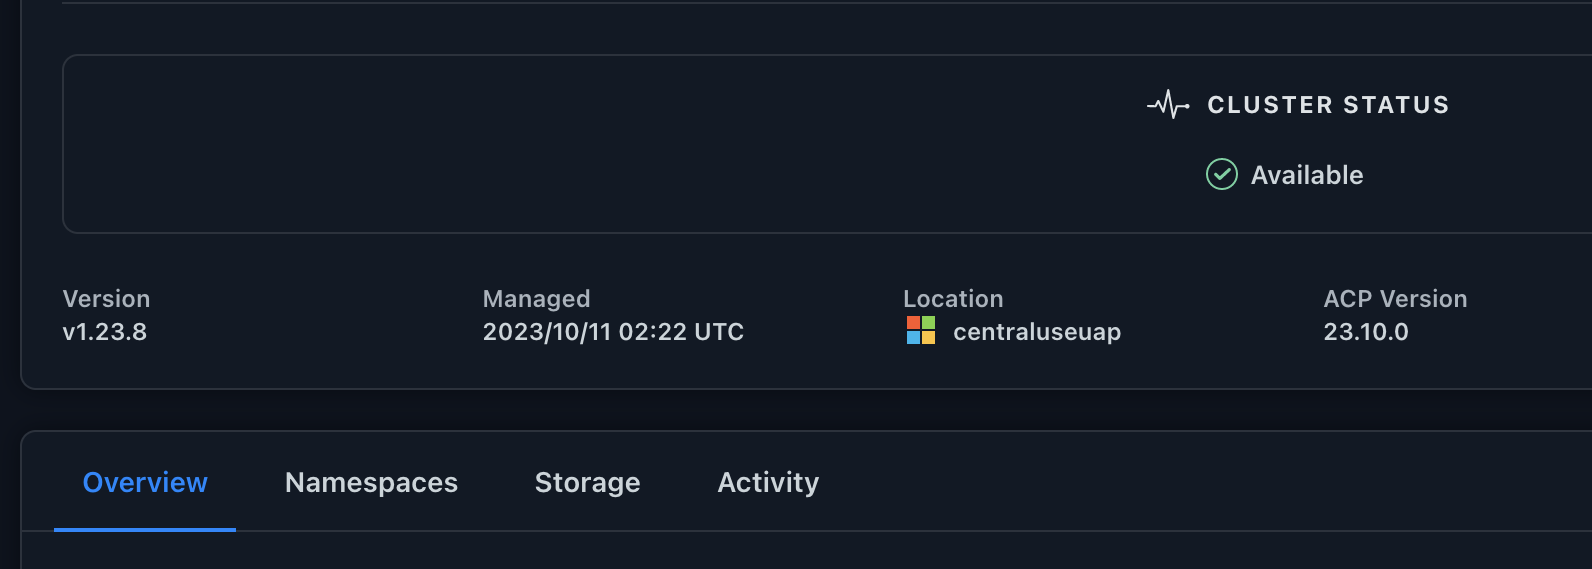
Task: Click the blue underline beneath Overview
Action: 145,529
